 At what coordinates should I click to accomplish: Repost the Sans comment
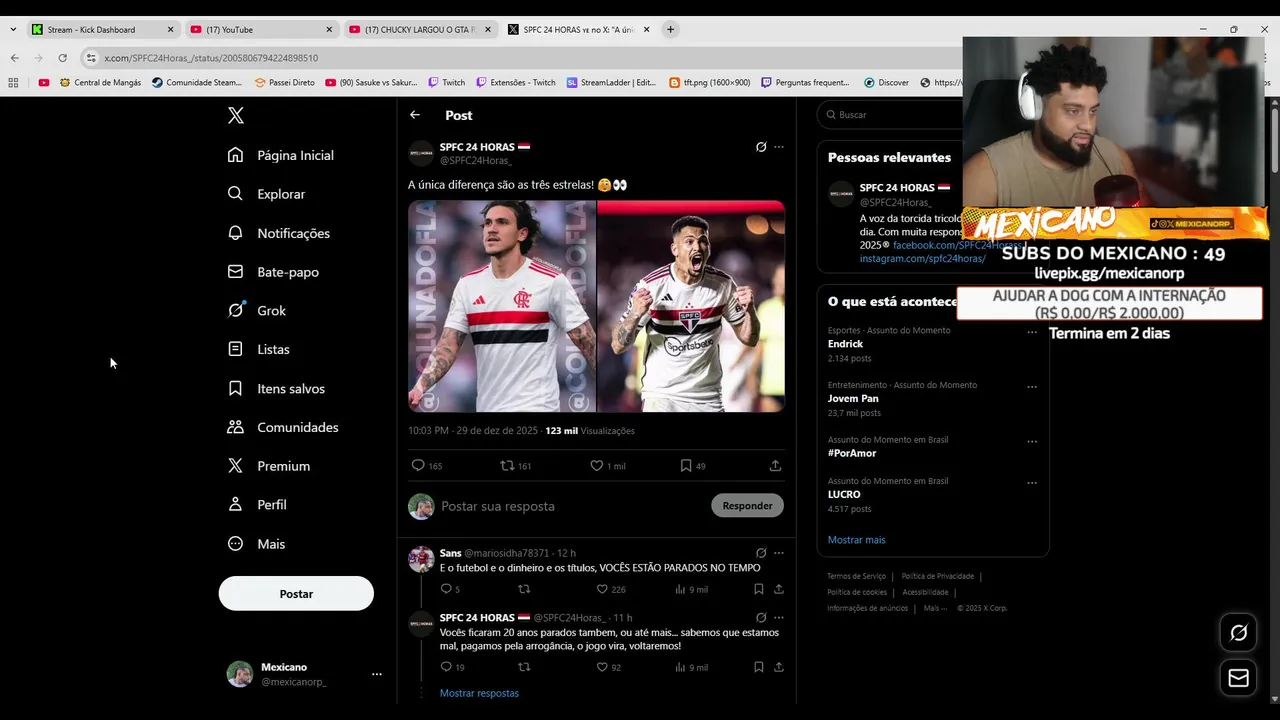coord(524,589)
